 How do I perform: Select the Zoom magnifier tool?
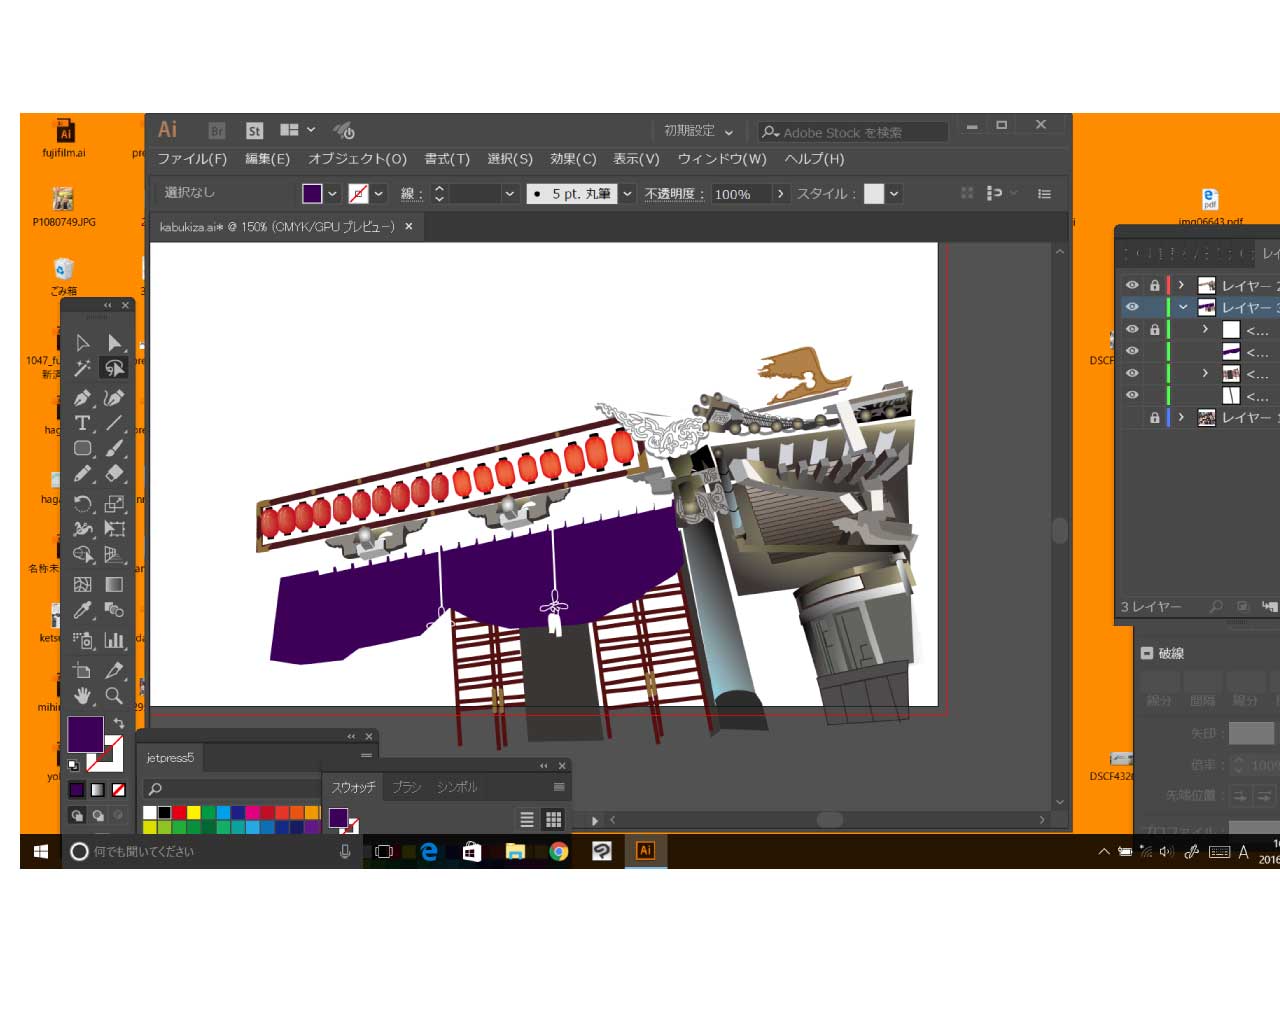click(114, 696)
